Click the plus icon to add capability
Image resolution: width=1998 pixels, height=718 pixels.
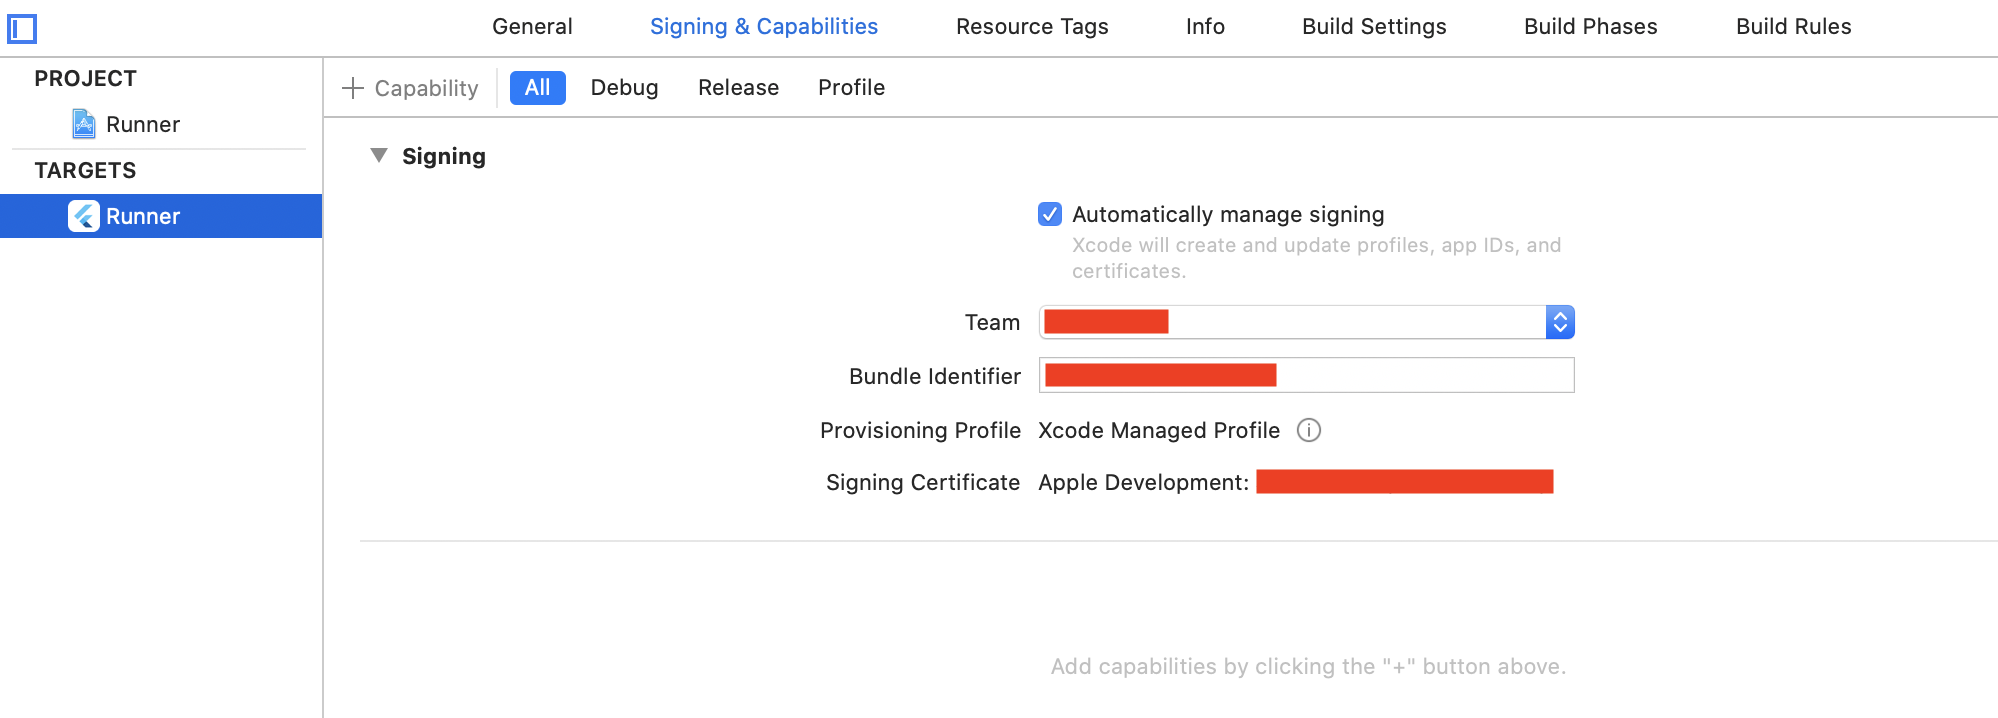(x=353, y=88)
